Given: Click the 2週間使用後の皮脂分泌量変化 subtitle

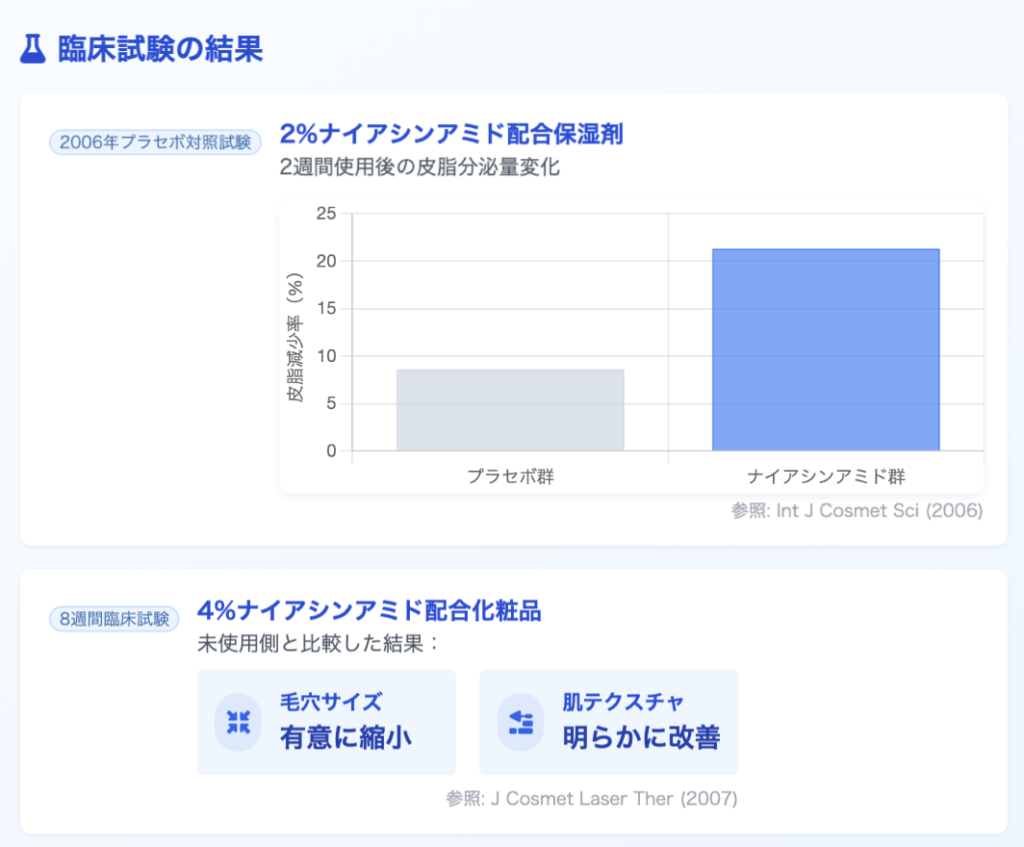Looking at the screenshot, I should point(419,167).
